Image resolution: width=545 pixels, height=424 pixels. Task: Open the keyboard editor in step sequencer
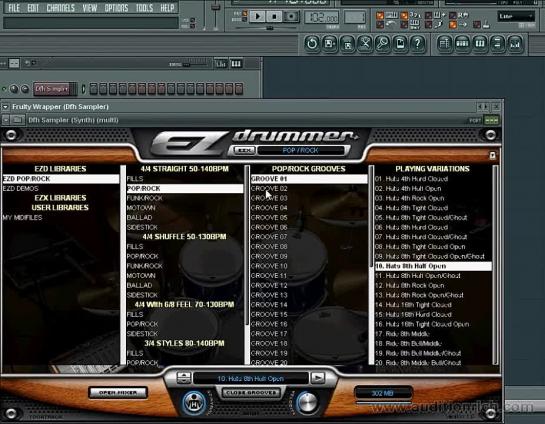236,64
